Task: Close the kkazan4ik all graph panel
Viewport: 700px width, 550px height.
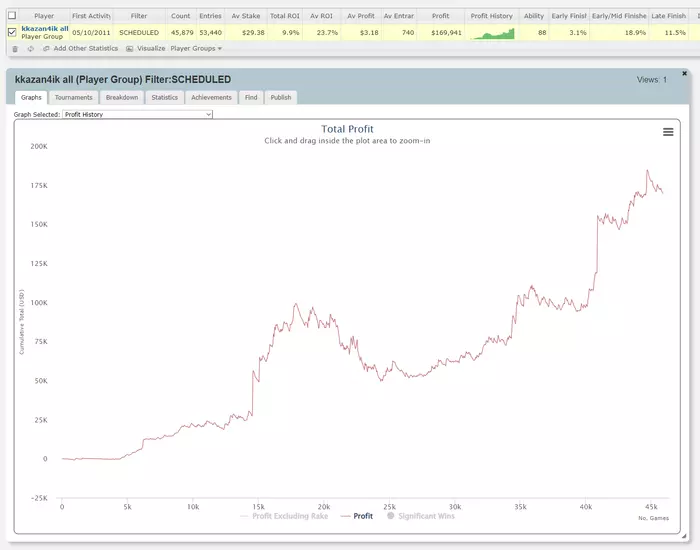Action: pos(684,73)
